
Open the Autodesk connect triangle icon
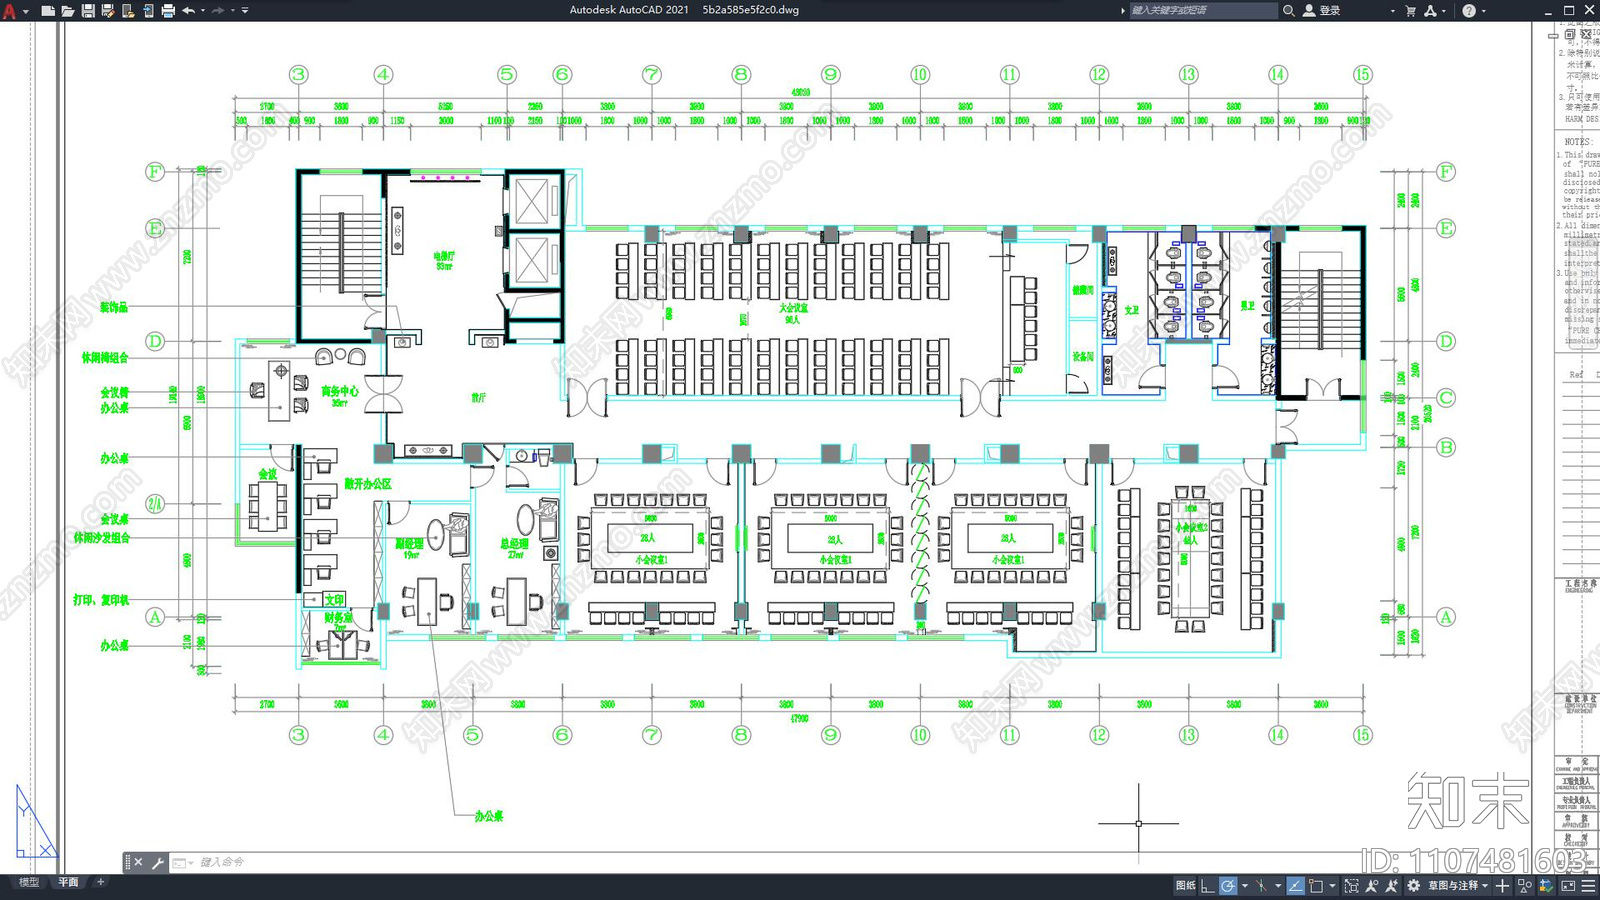(1430, 10)
